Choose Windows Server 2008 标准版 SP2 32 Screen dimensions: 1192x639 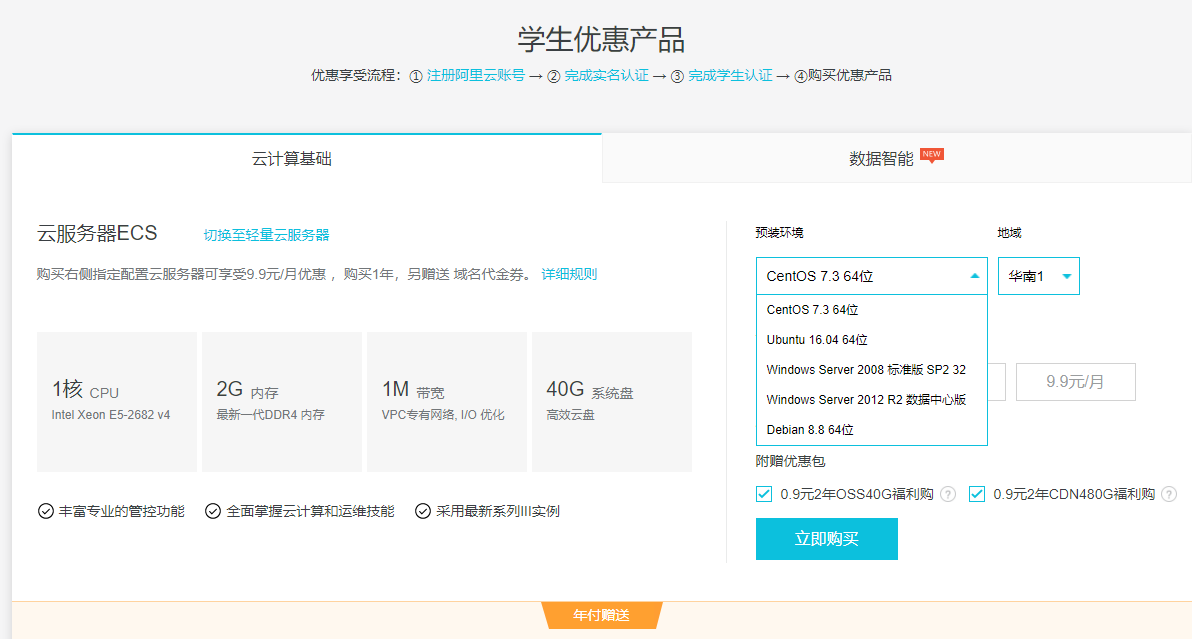pyautogui.click(x=872, y=370)
